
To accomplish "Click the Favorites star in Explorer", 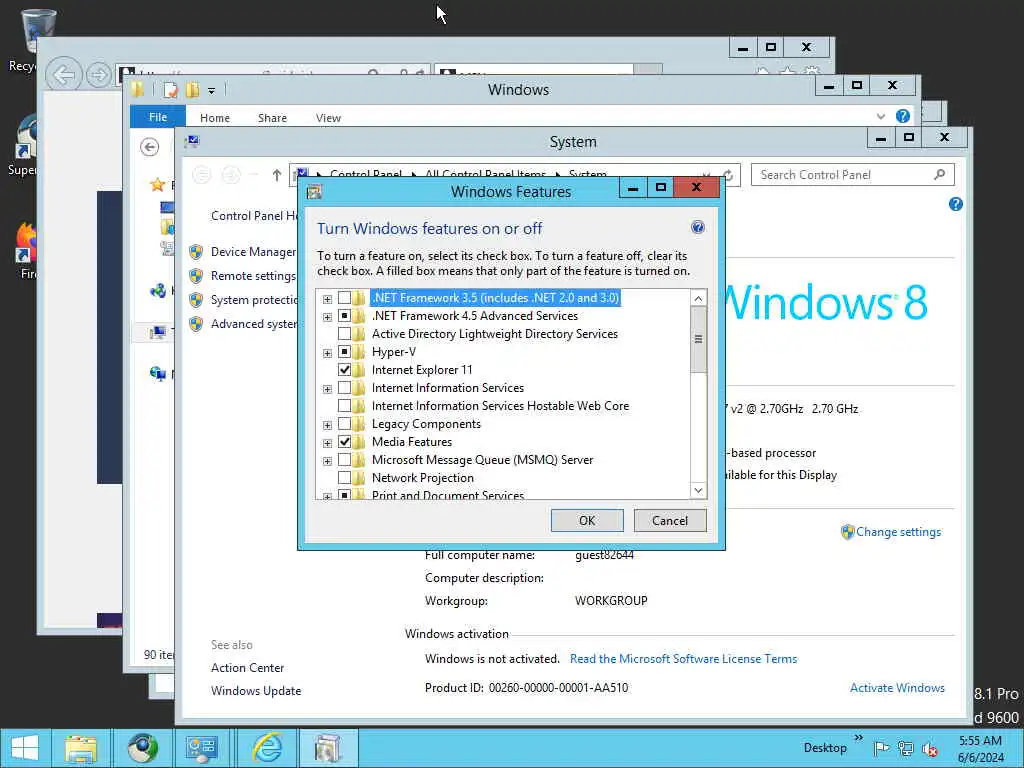I will 157,185.
